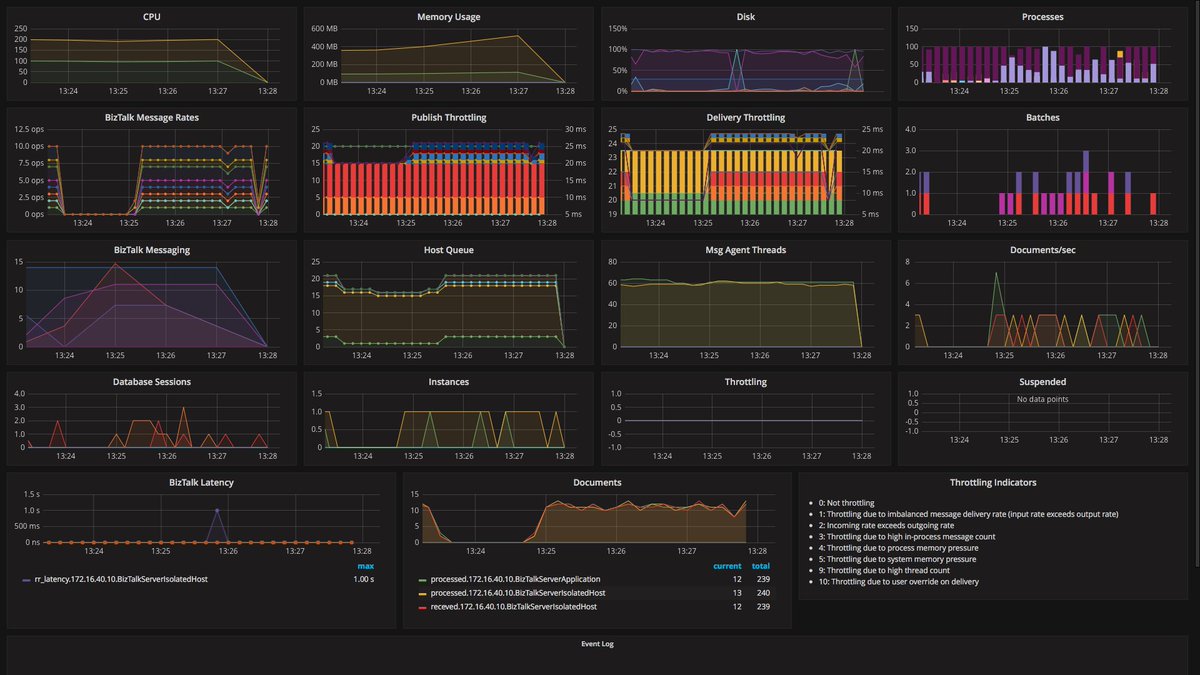Open the Disk panel title menu
The height and width of the screenshot is (675, 1200).
(x=746, y=17)
